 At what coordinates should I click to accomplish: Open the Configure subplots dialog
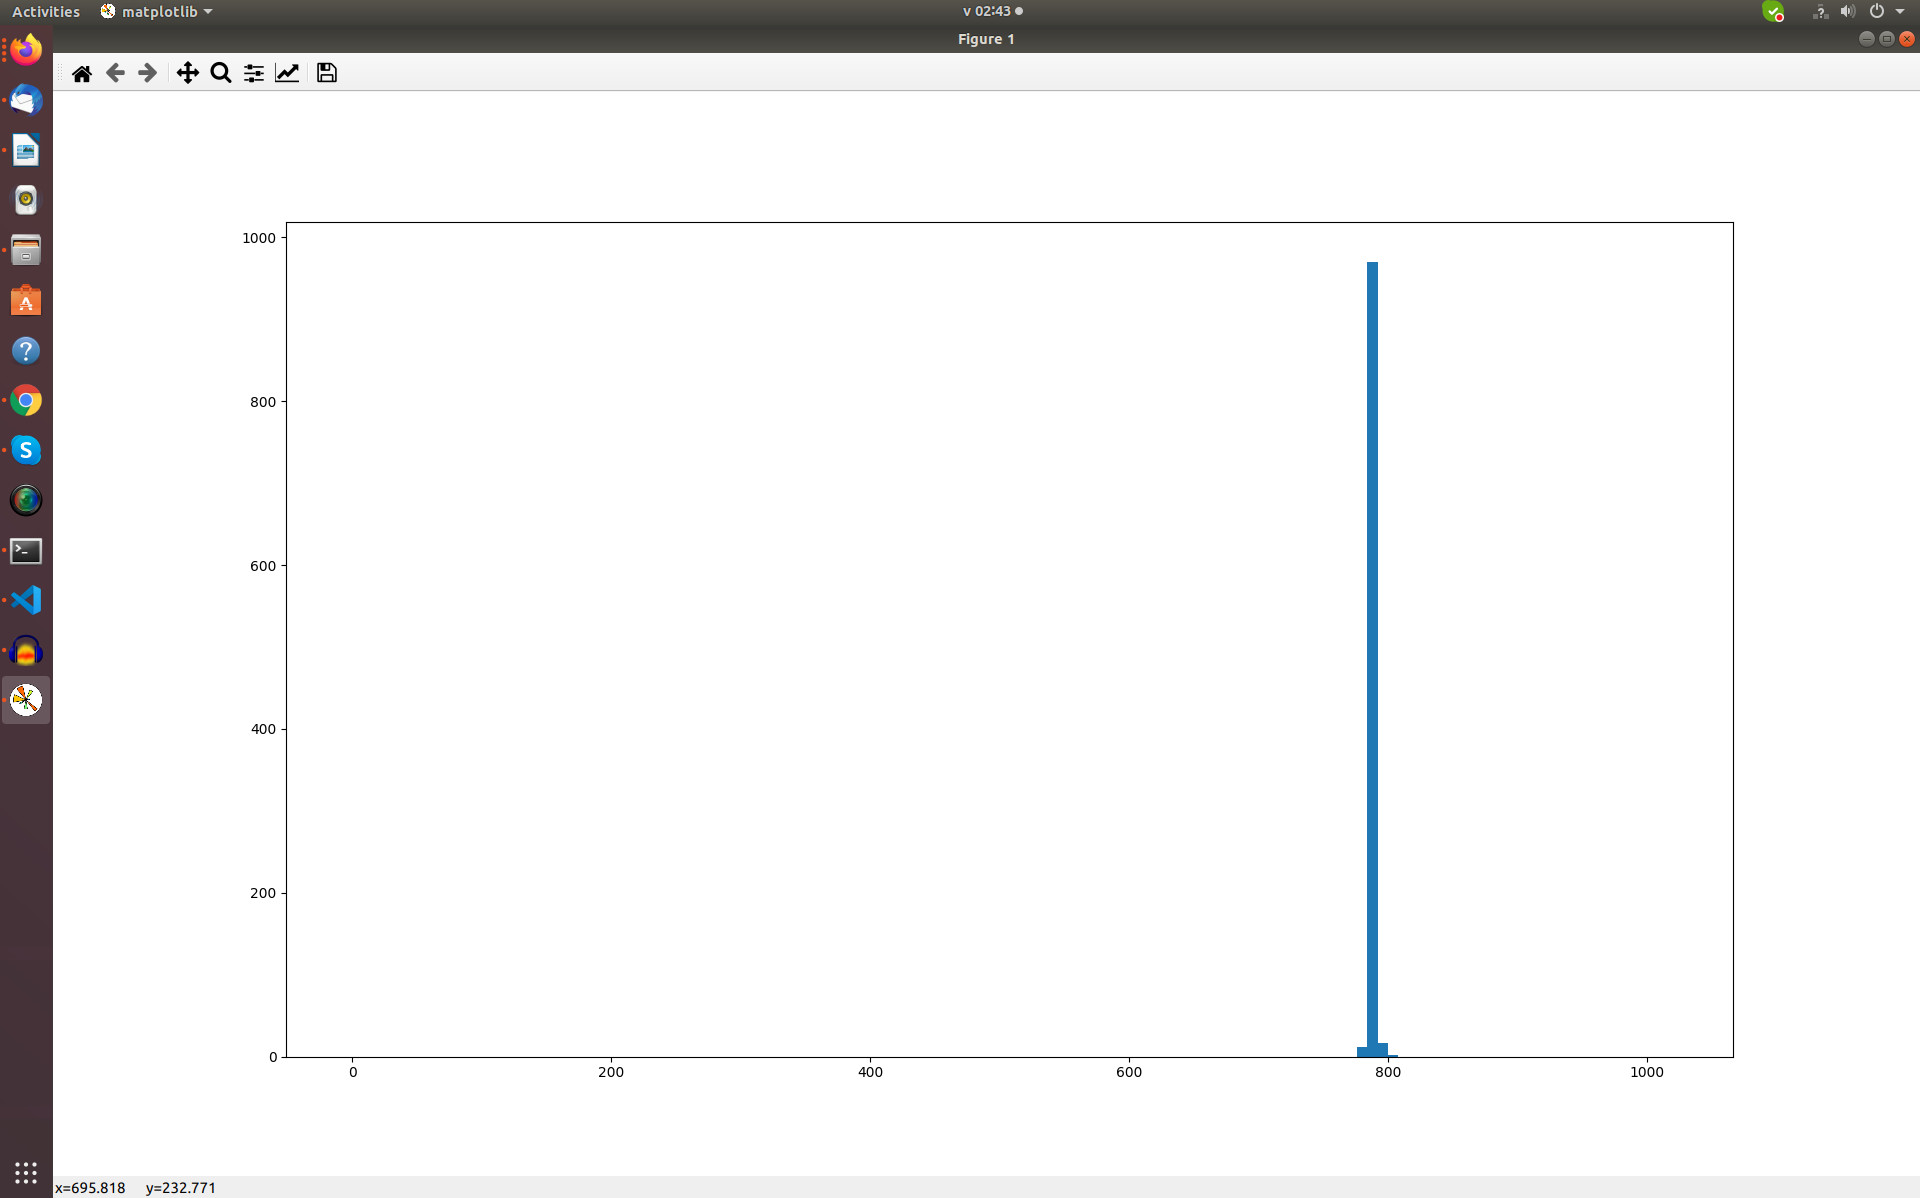click(254, 73)
